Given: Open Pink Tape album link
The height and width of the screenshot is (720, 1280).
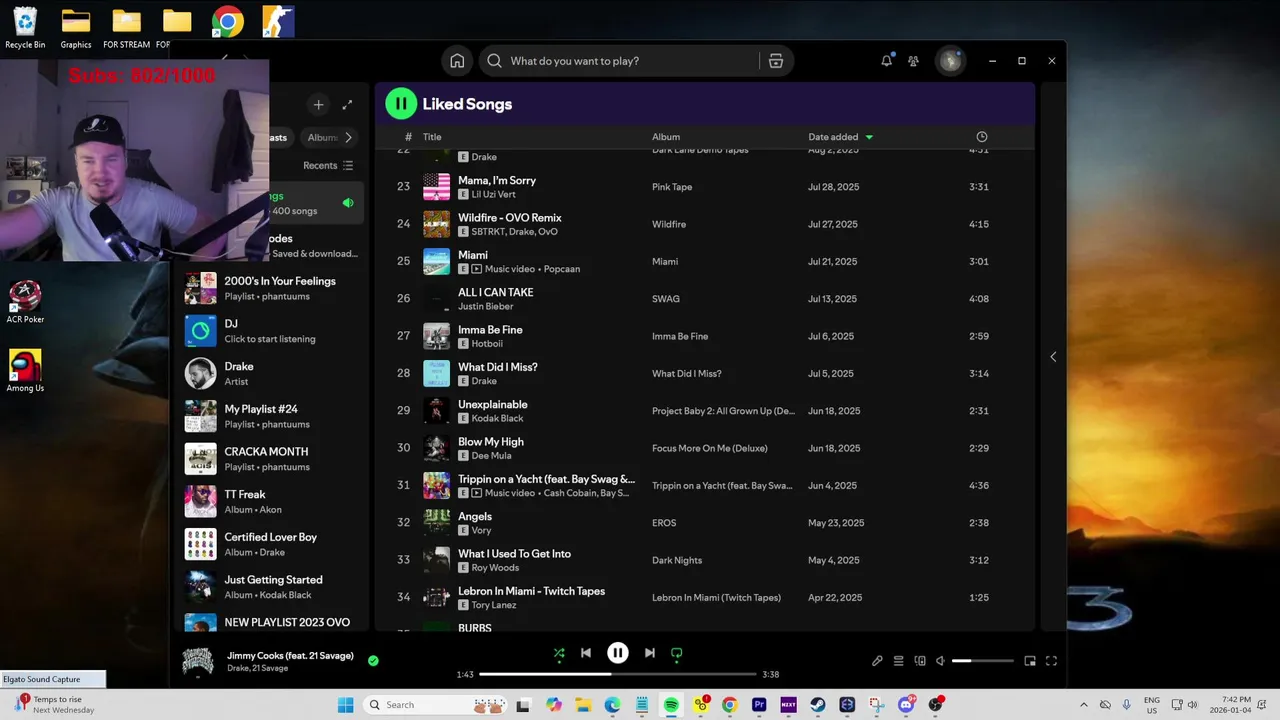Looking at the screenshot, I should click(x=672, y=187).
